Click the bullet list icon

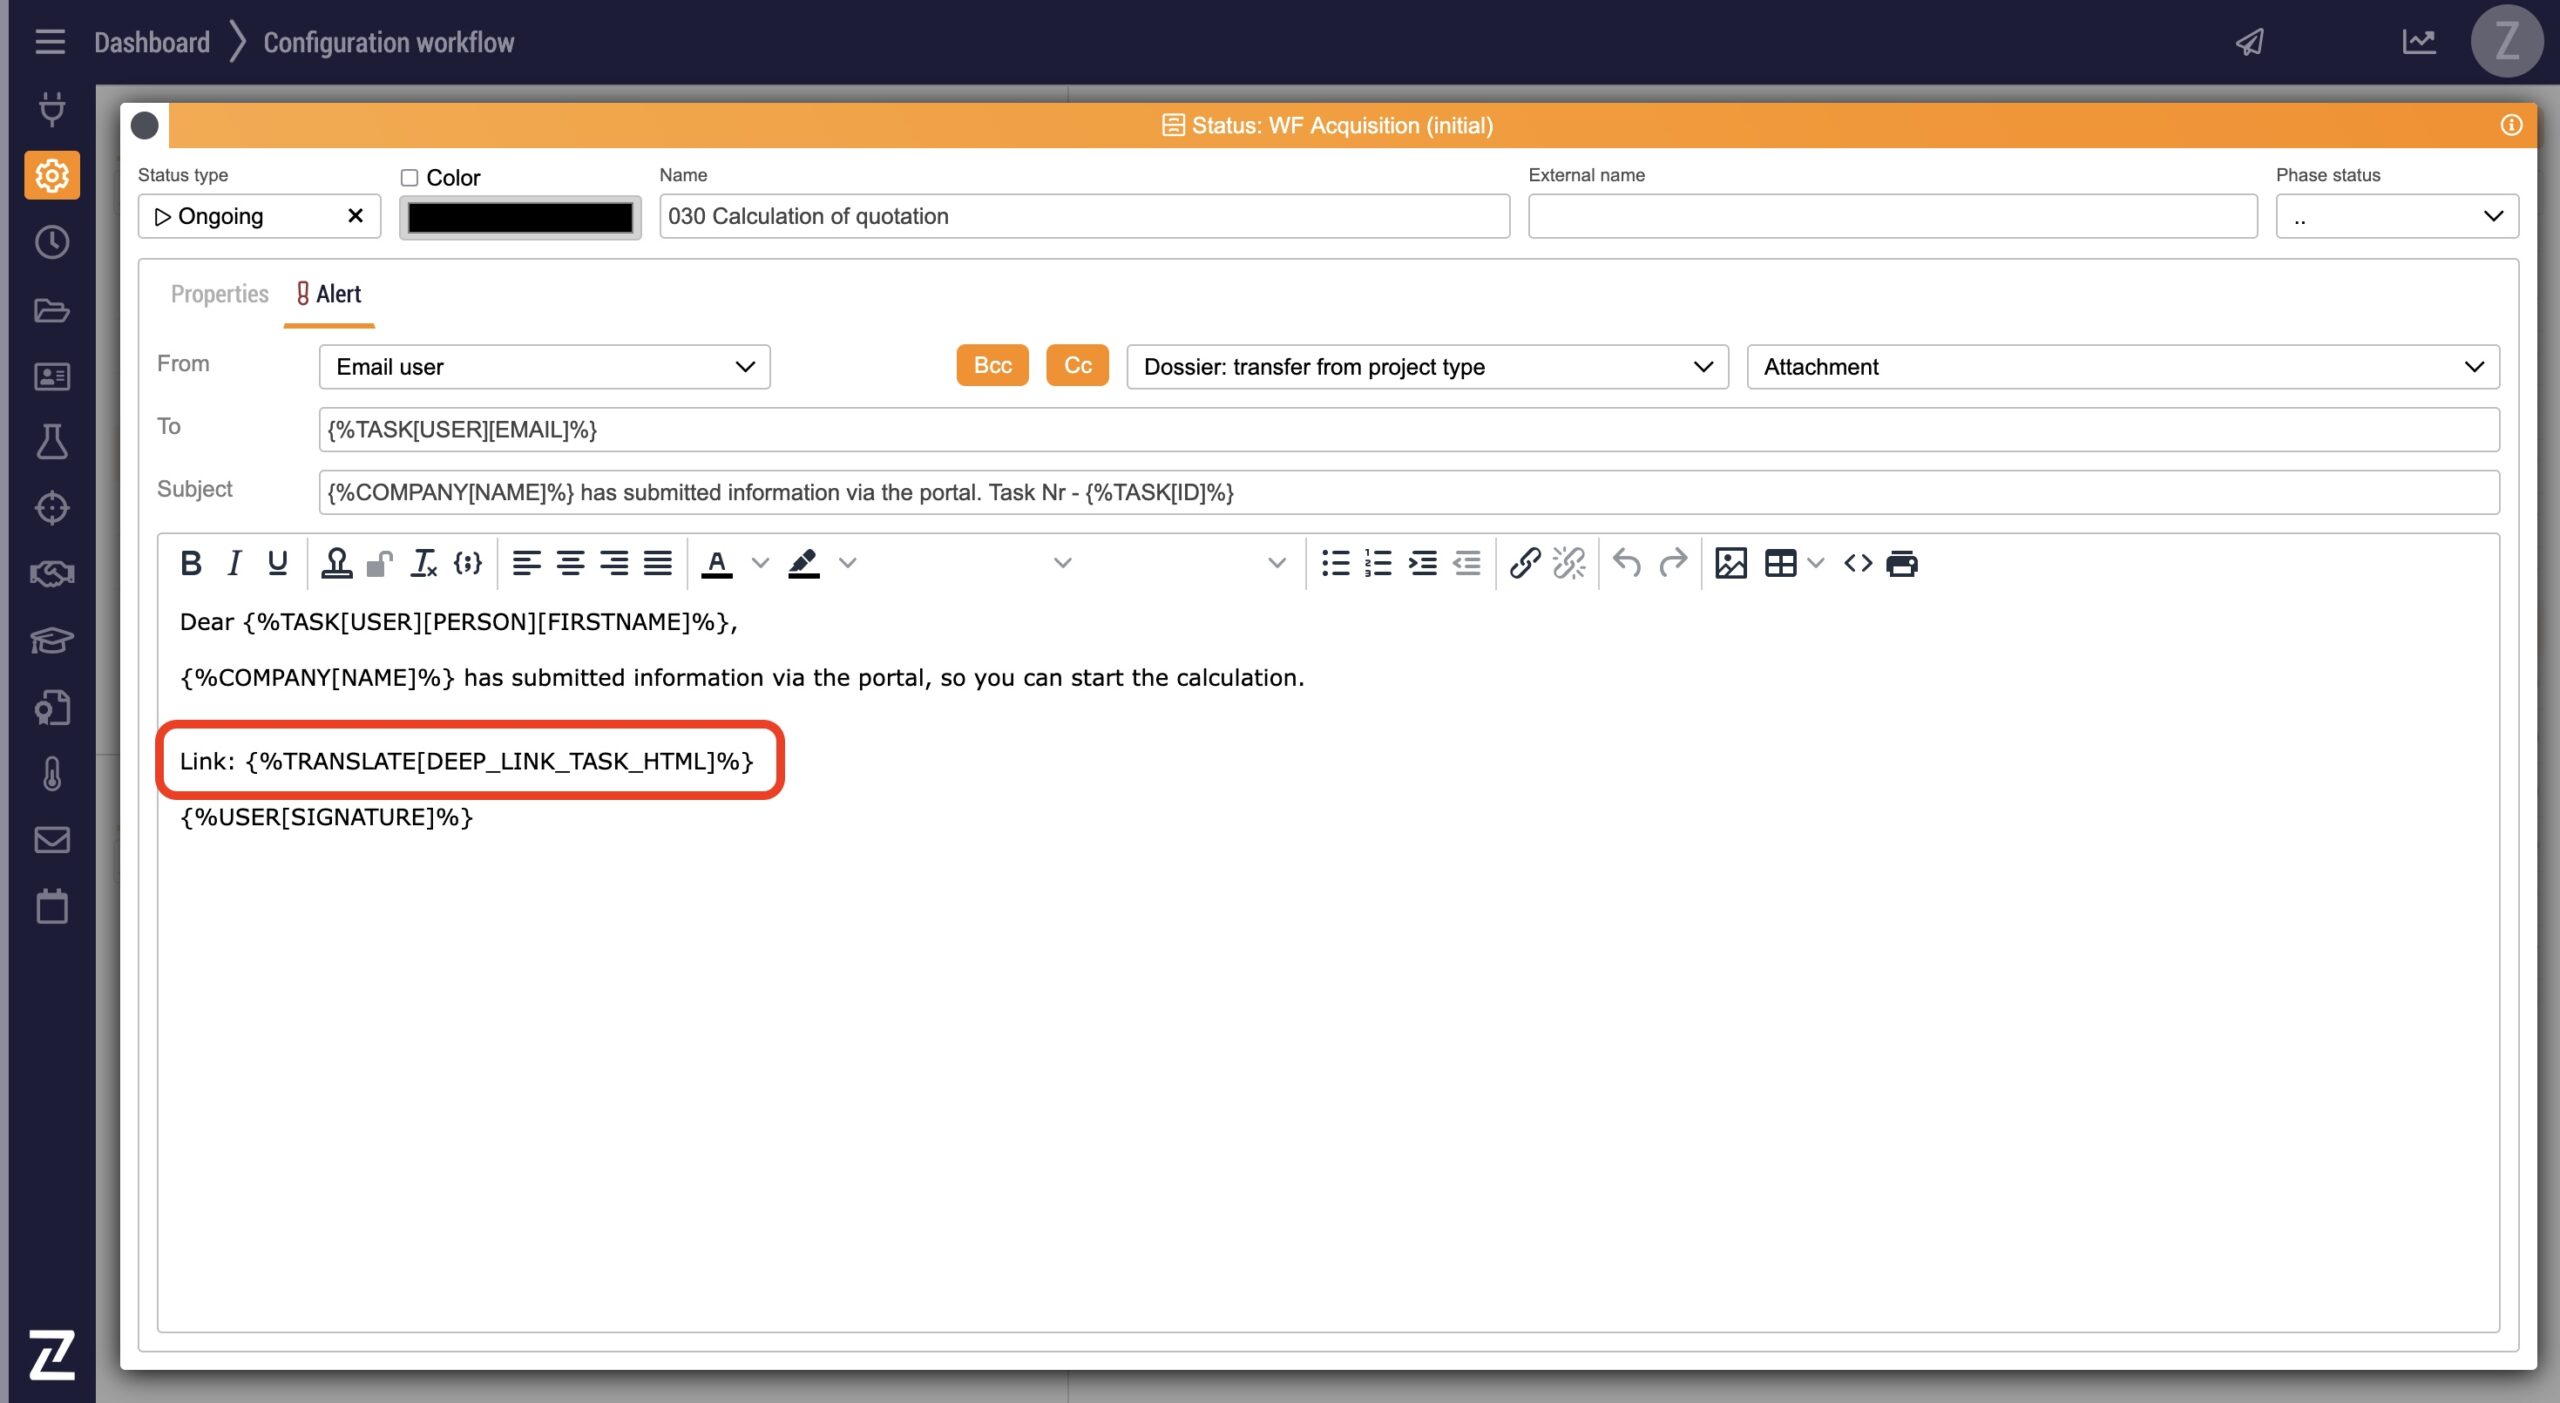pyautogui.click(x=1335, y=563)
